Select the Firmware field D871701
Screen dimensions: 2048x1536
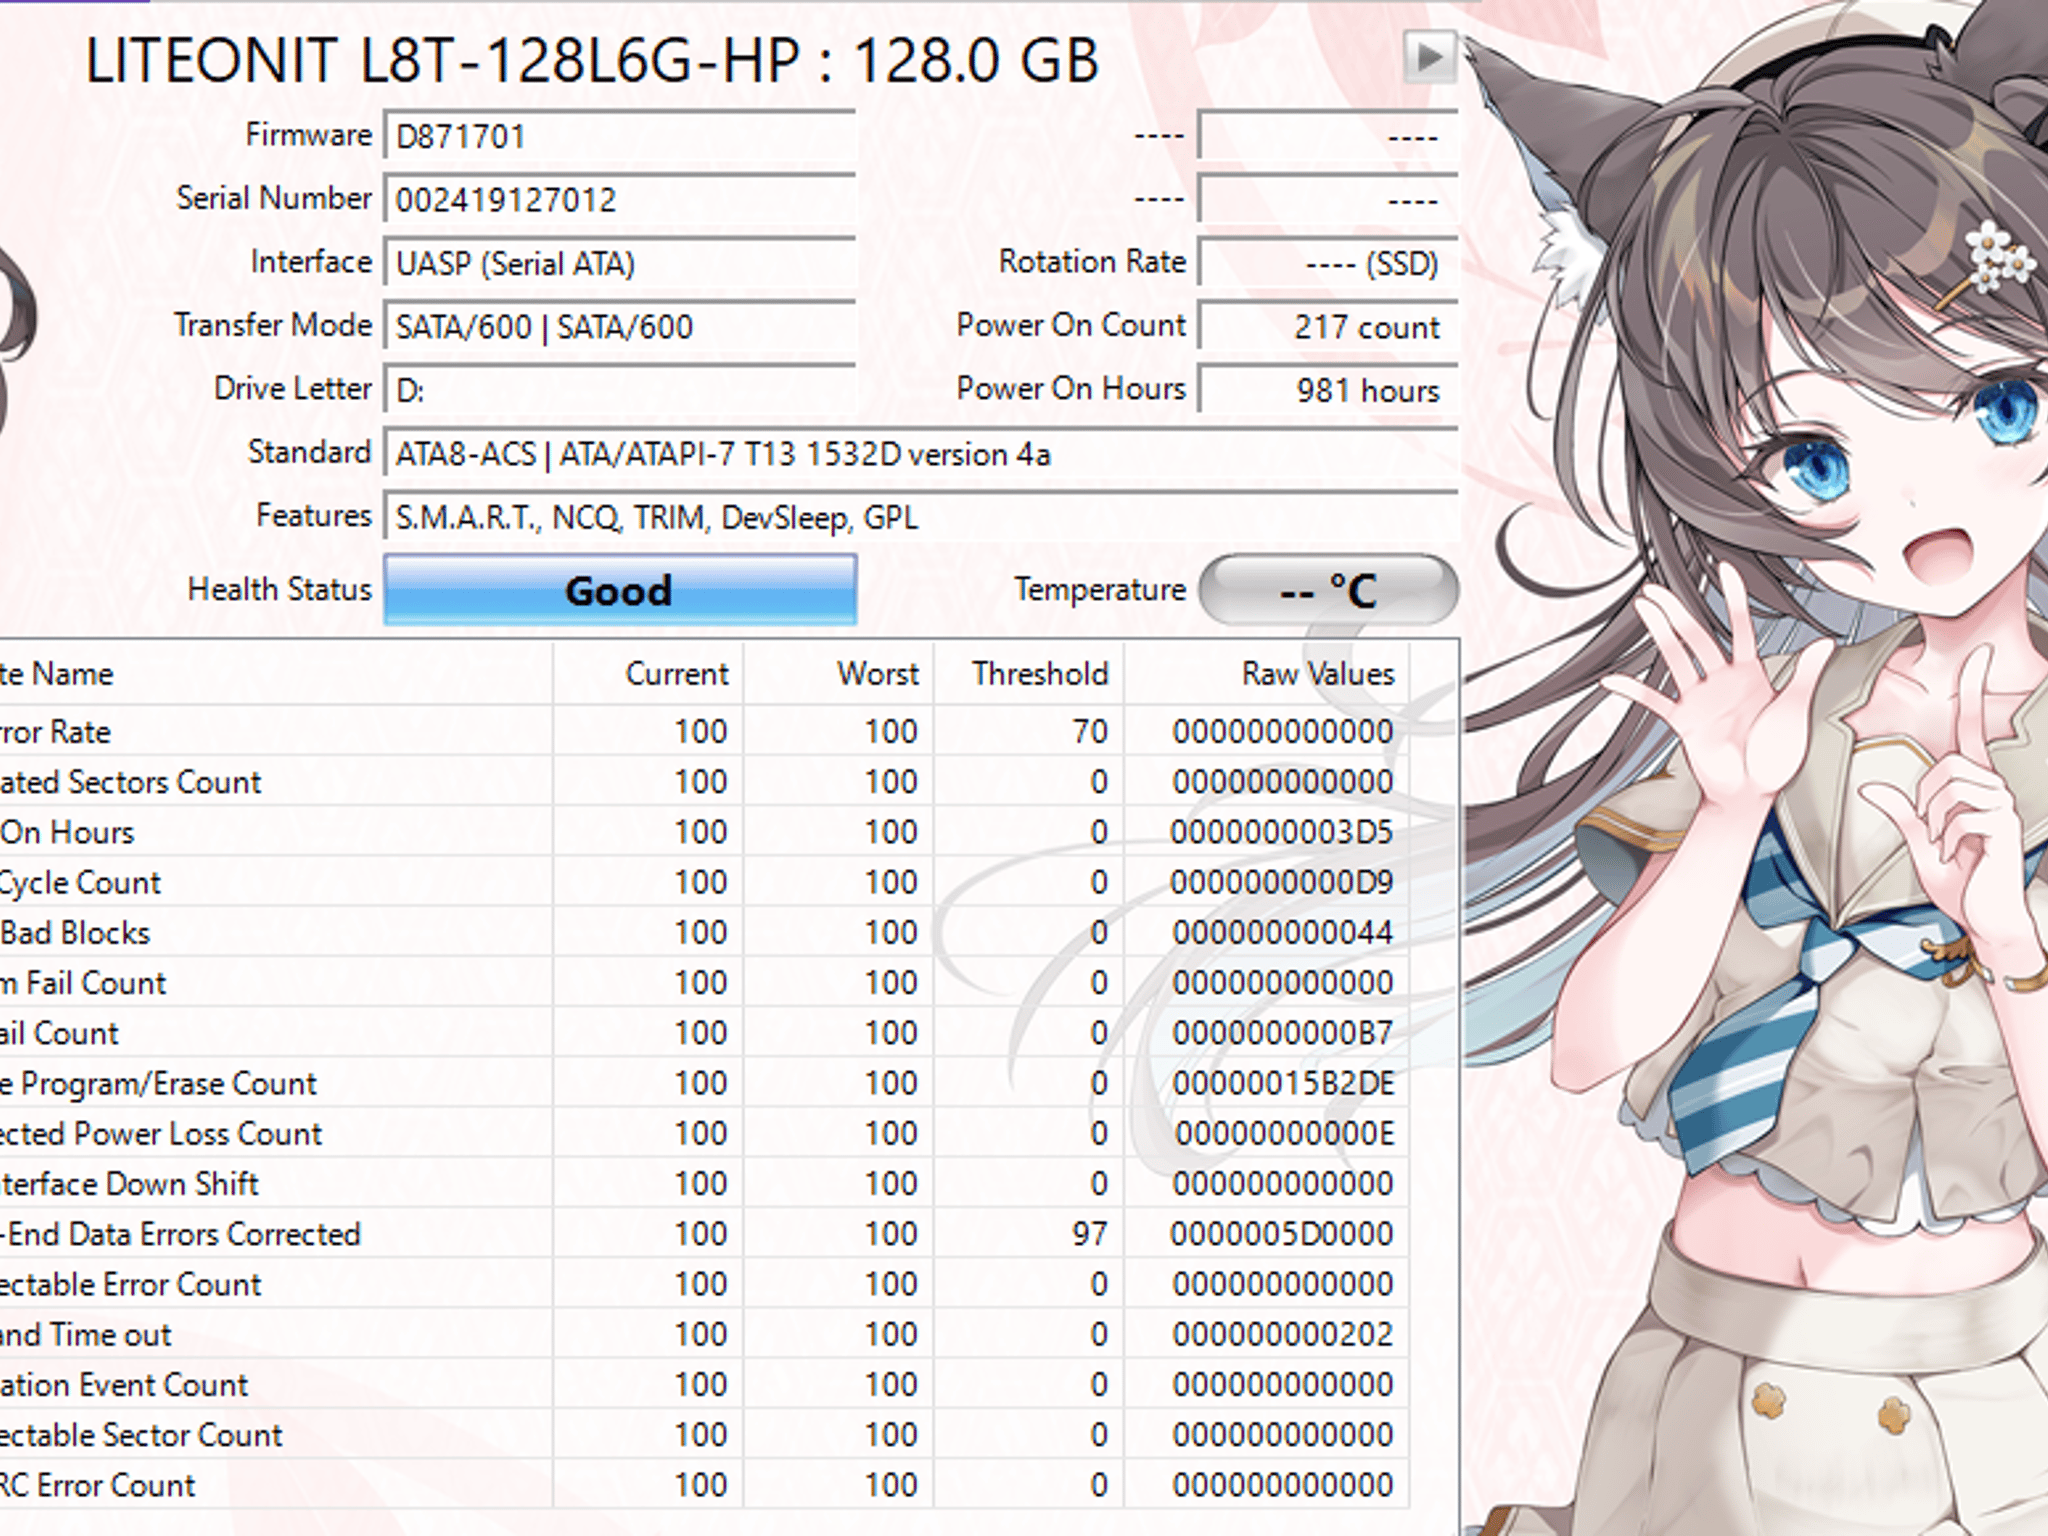[620, 136]
